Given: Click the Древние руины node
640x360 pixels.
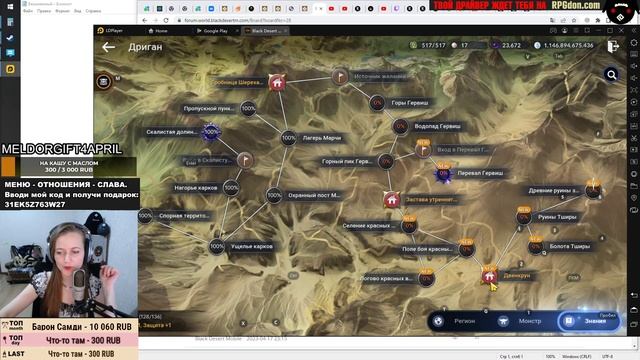Looking at the screenshot, I should click(x=593, y=190).
